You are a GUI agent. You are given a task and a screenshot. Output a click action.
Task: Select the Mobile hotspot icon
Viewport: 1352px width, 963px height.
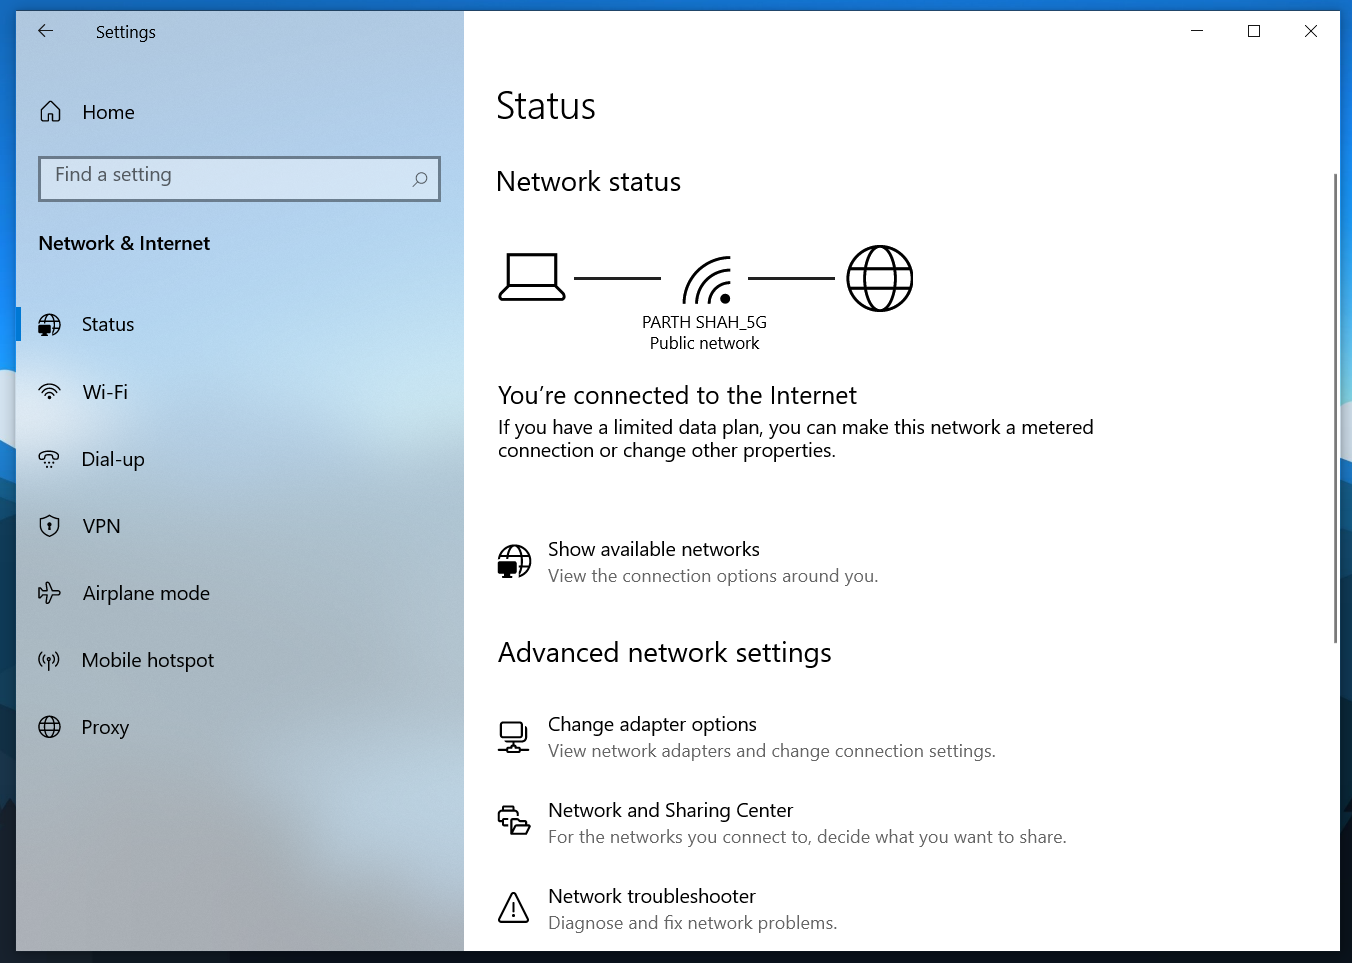pyautogui.click(x=50, y=660)
